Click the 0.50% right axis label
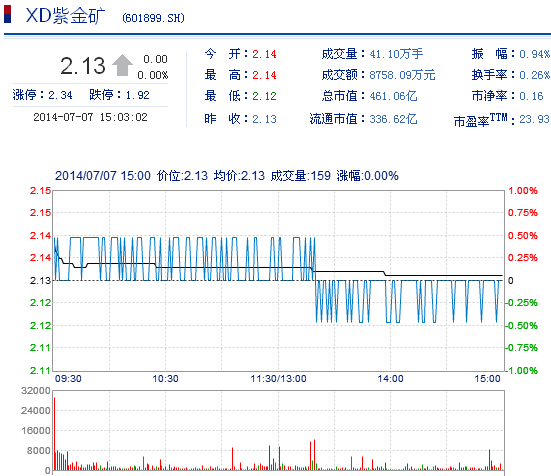Screen dimensions: 551x476 coord(523,236)
